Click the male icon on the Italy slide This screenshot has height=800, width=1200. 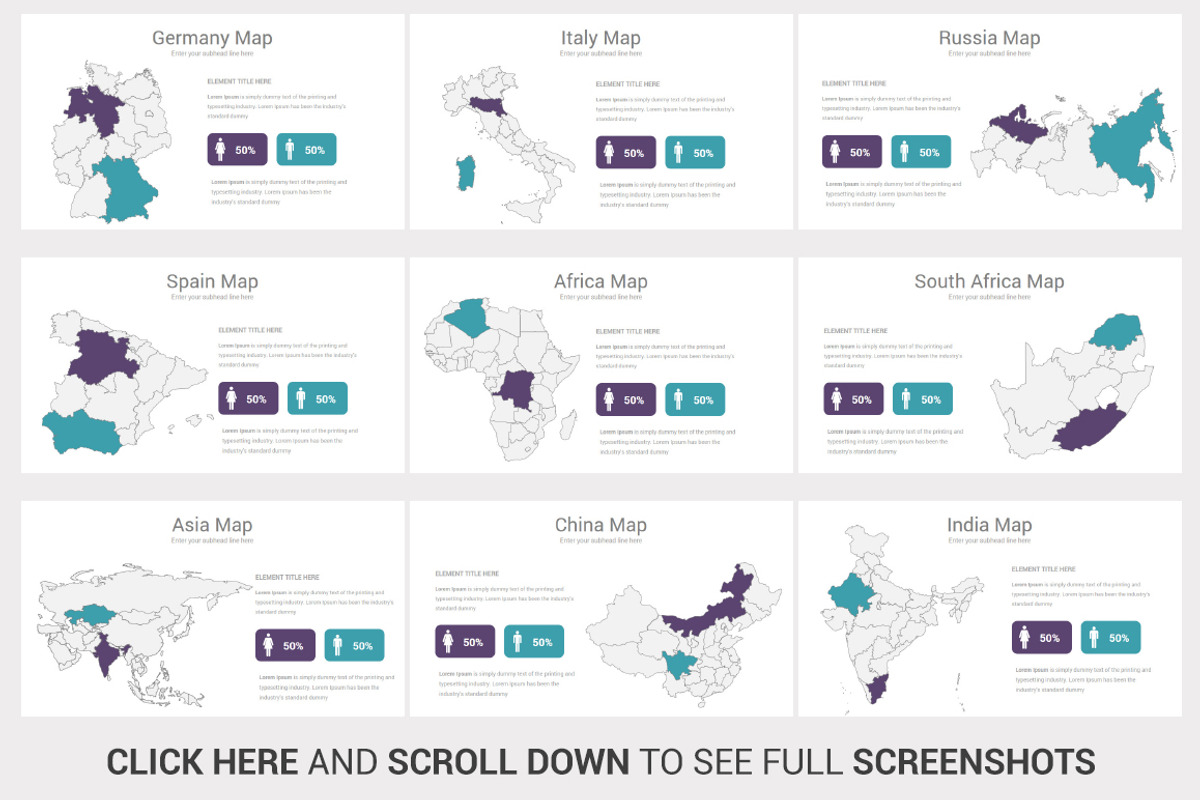[678, 153]
